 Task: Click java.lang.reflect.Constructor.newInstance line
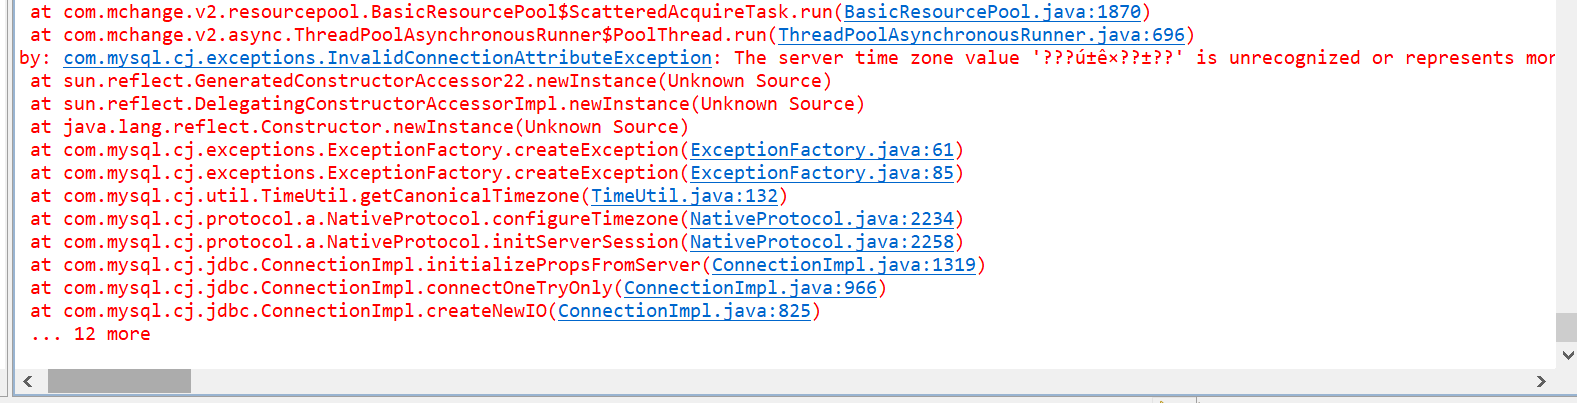[x=360, y=127]
